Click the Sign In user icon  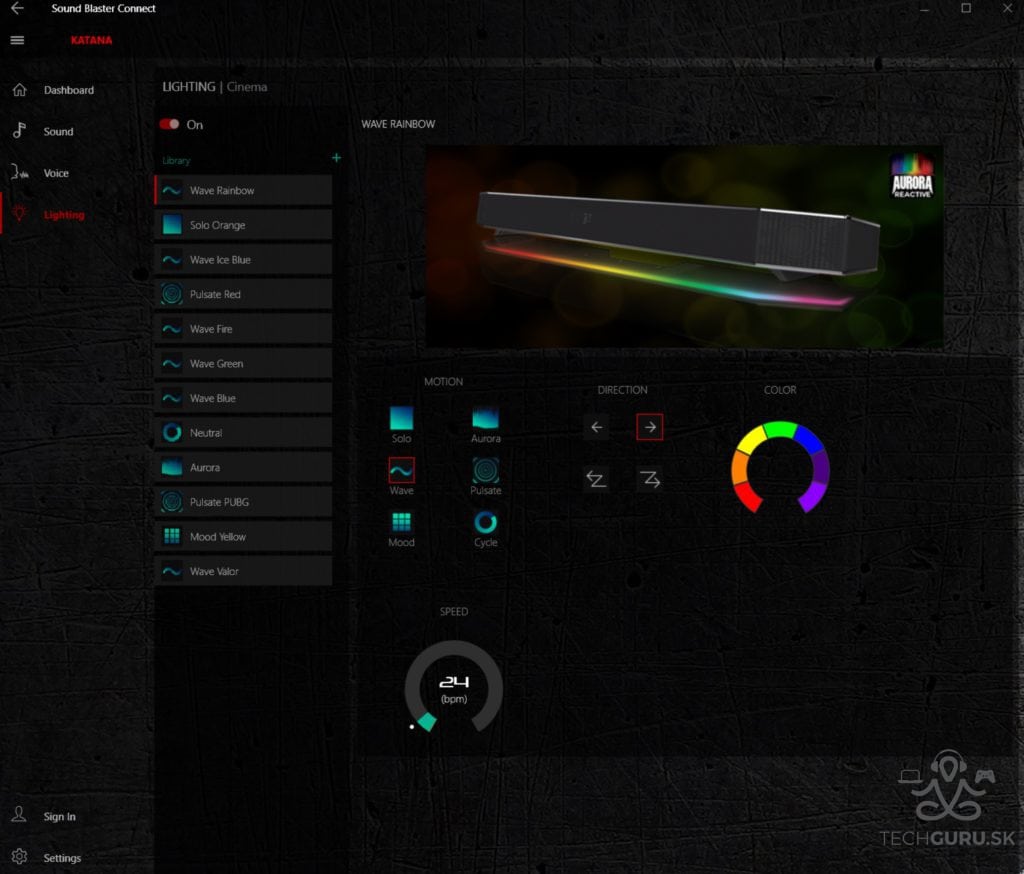(x=19, y=814)
